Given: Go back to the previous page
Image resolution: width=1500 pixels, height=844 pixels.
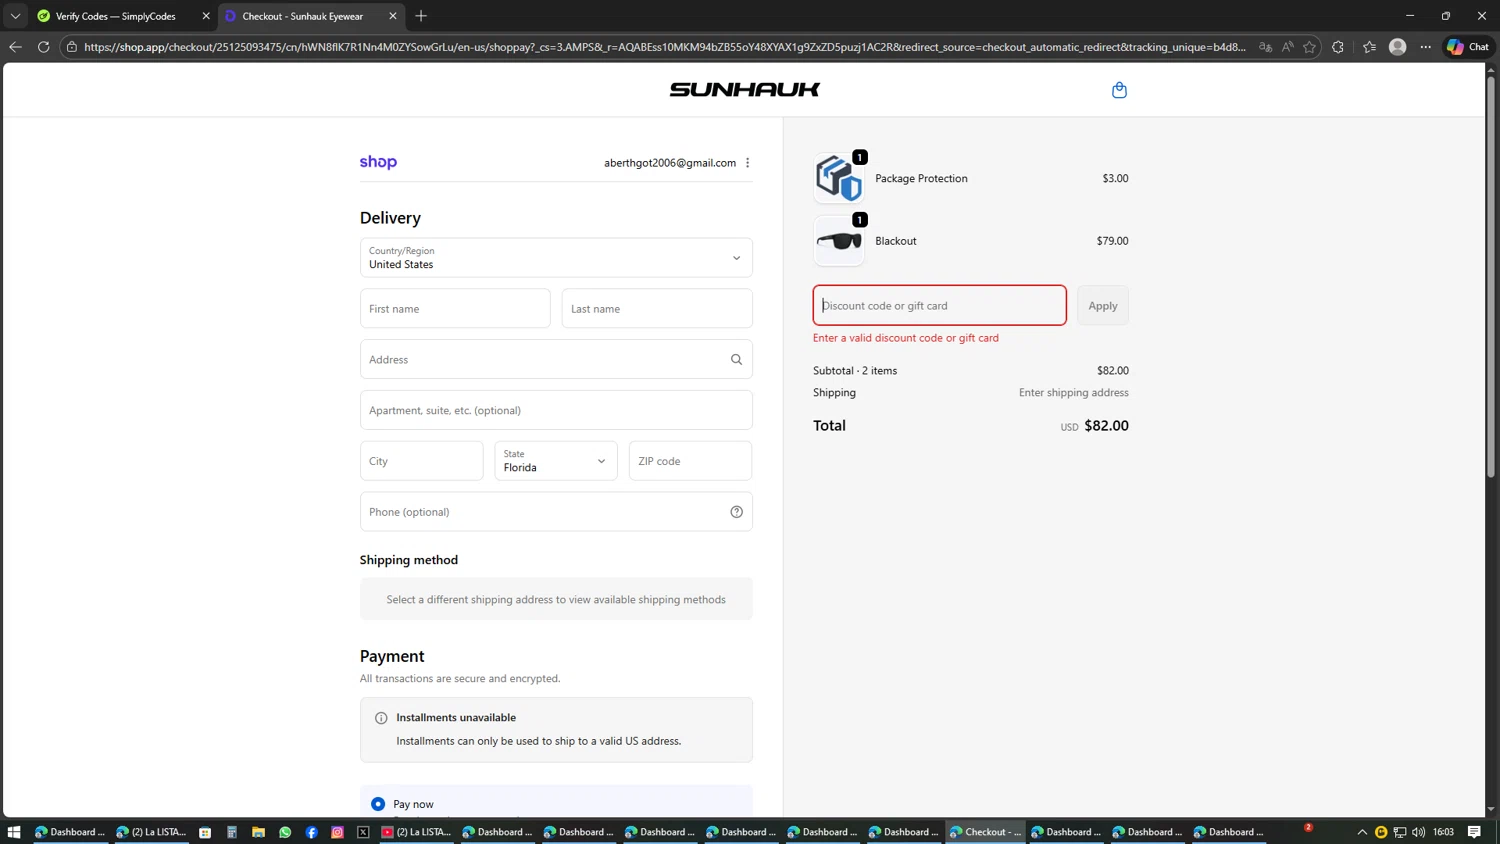Looking at the screenshot, I should tap(15, 47).
